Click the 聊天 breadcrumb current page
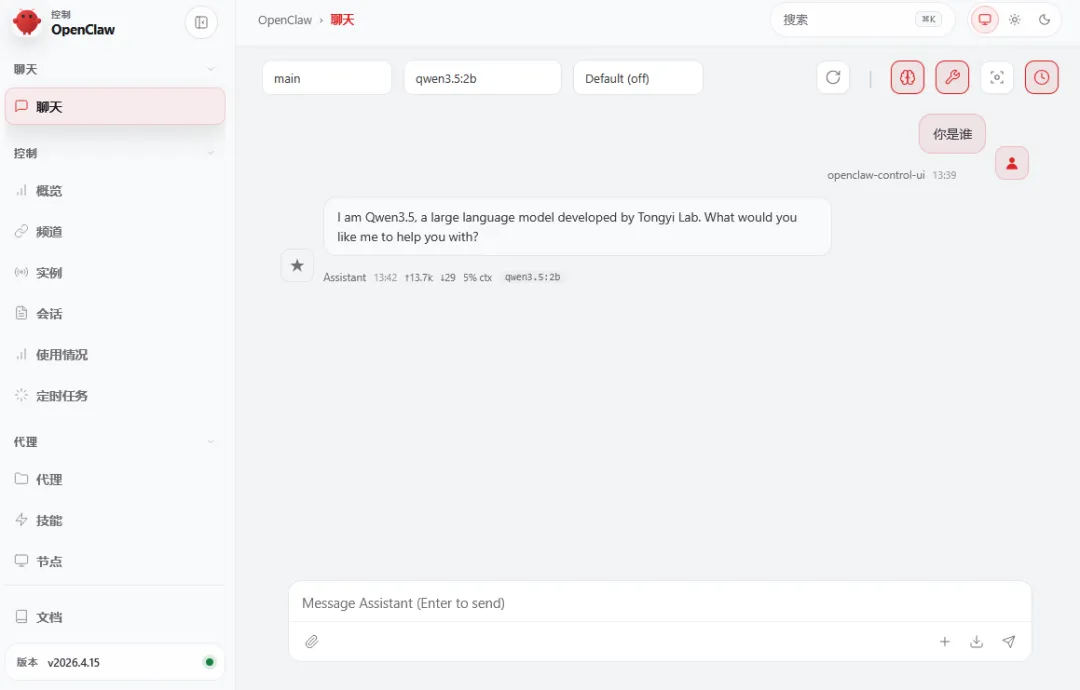Image resolution: width=1080 pixels, height=690 pixels. pos(342,20)
